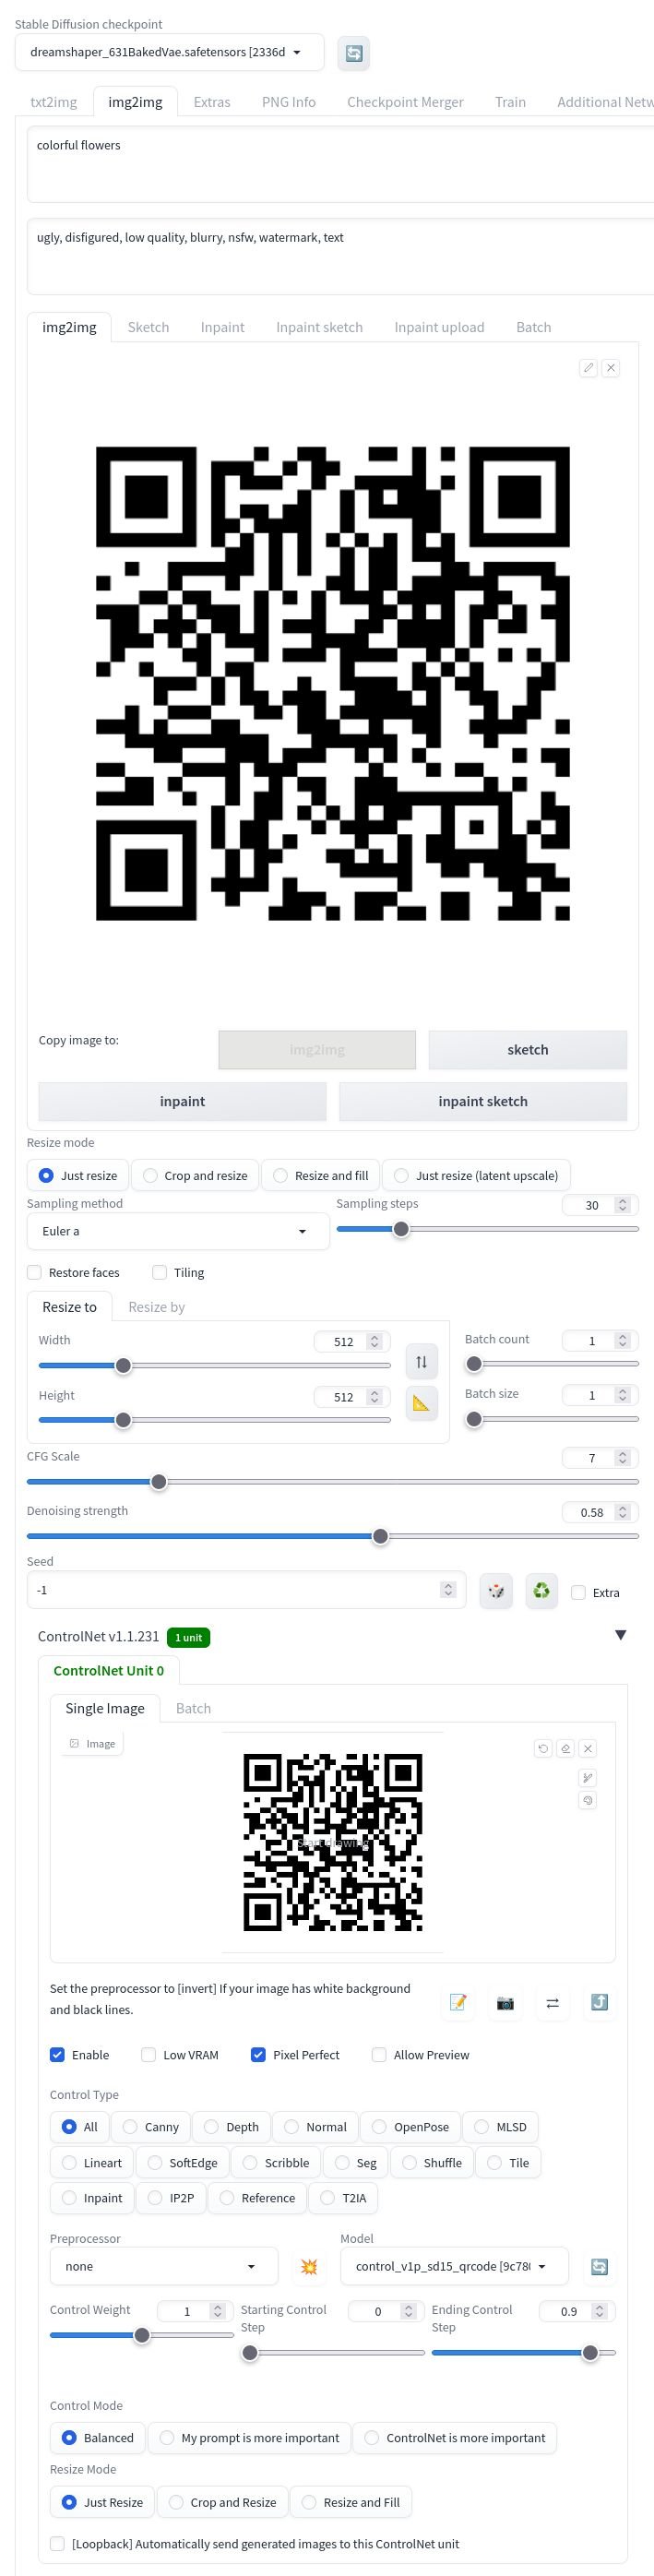Select Just resize (latent upscale) mode

coord(476,1175)
